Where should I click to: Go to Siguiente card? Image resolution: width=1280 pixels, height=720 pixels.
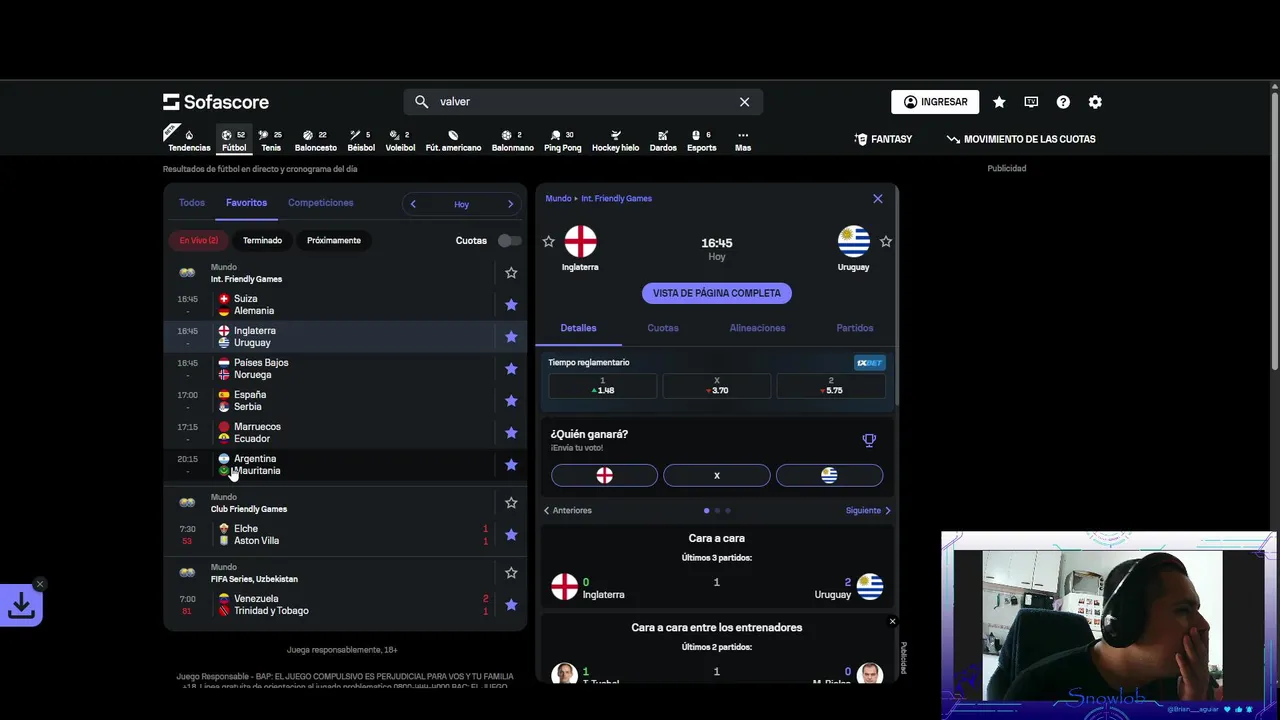[x=868, y=511]
